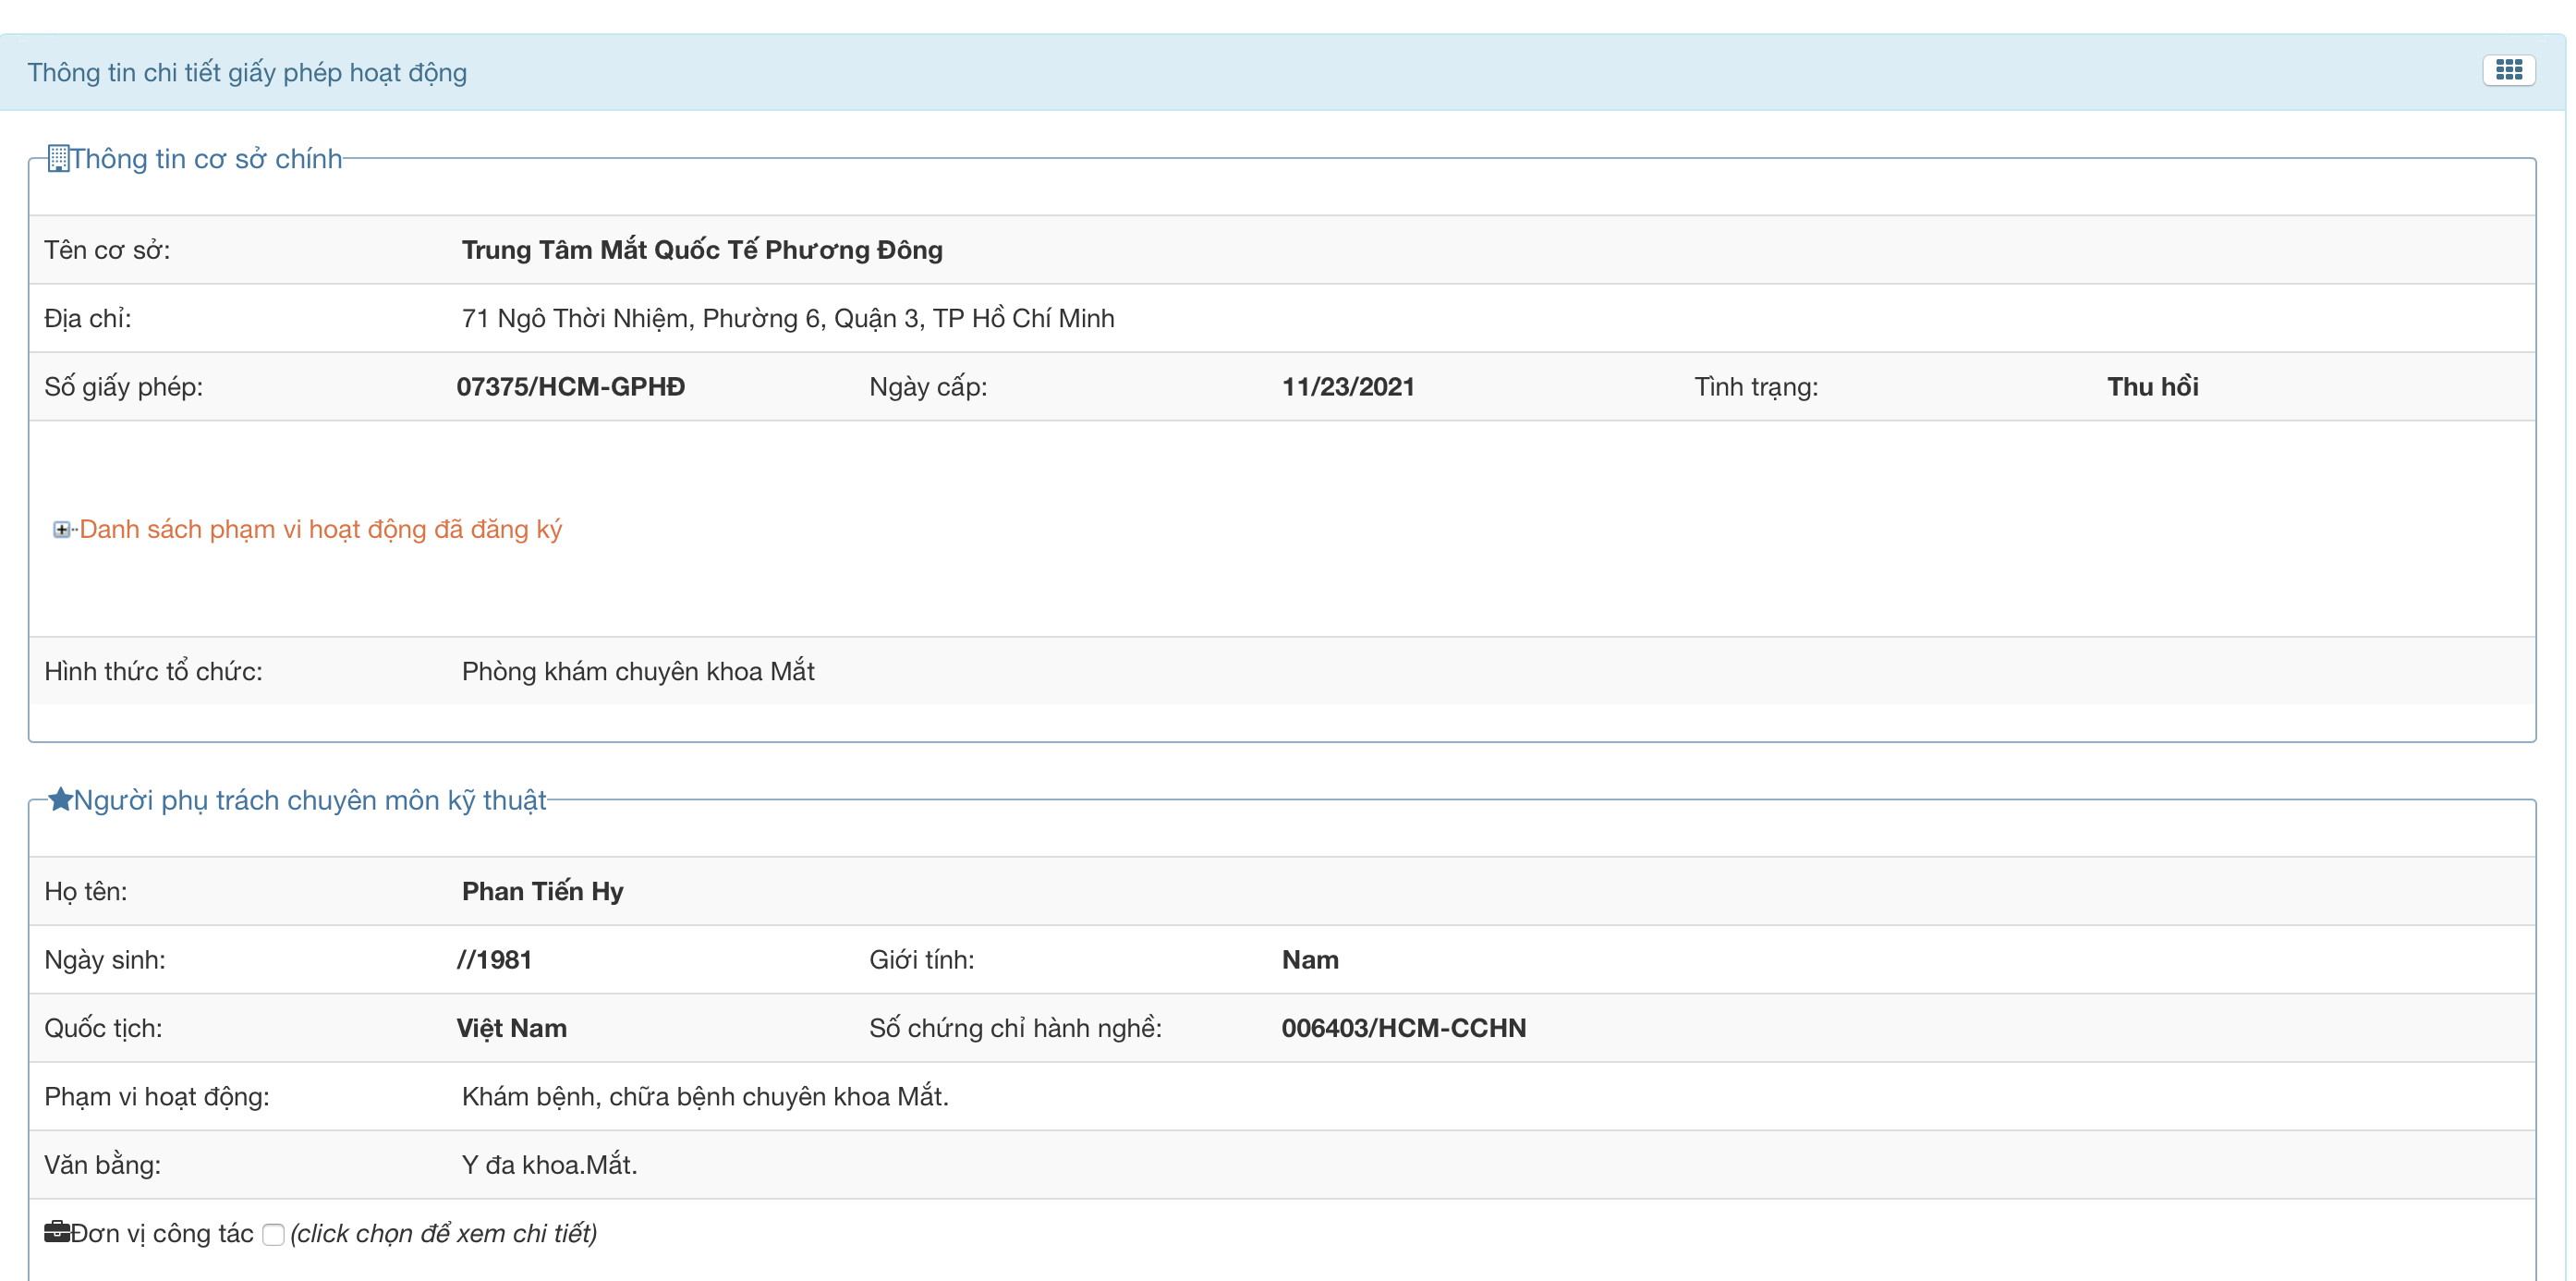Click the address 71 Ngô Thời Nhiệm
This screenshot has width=2576, height=1281.
click(787, 318)
